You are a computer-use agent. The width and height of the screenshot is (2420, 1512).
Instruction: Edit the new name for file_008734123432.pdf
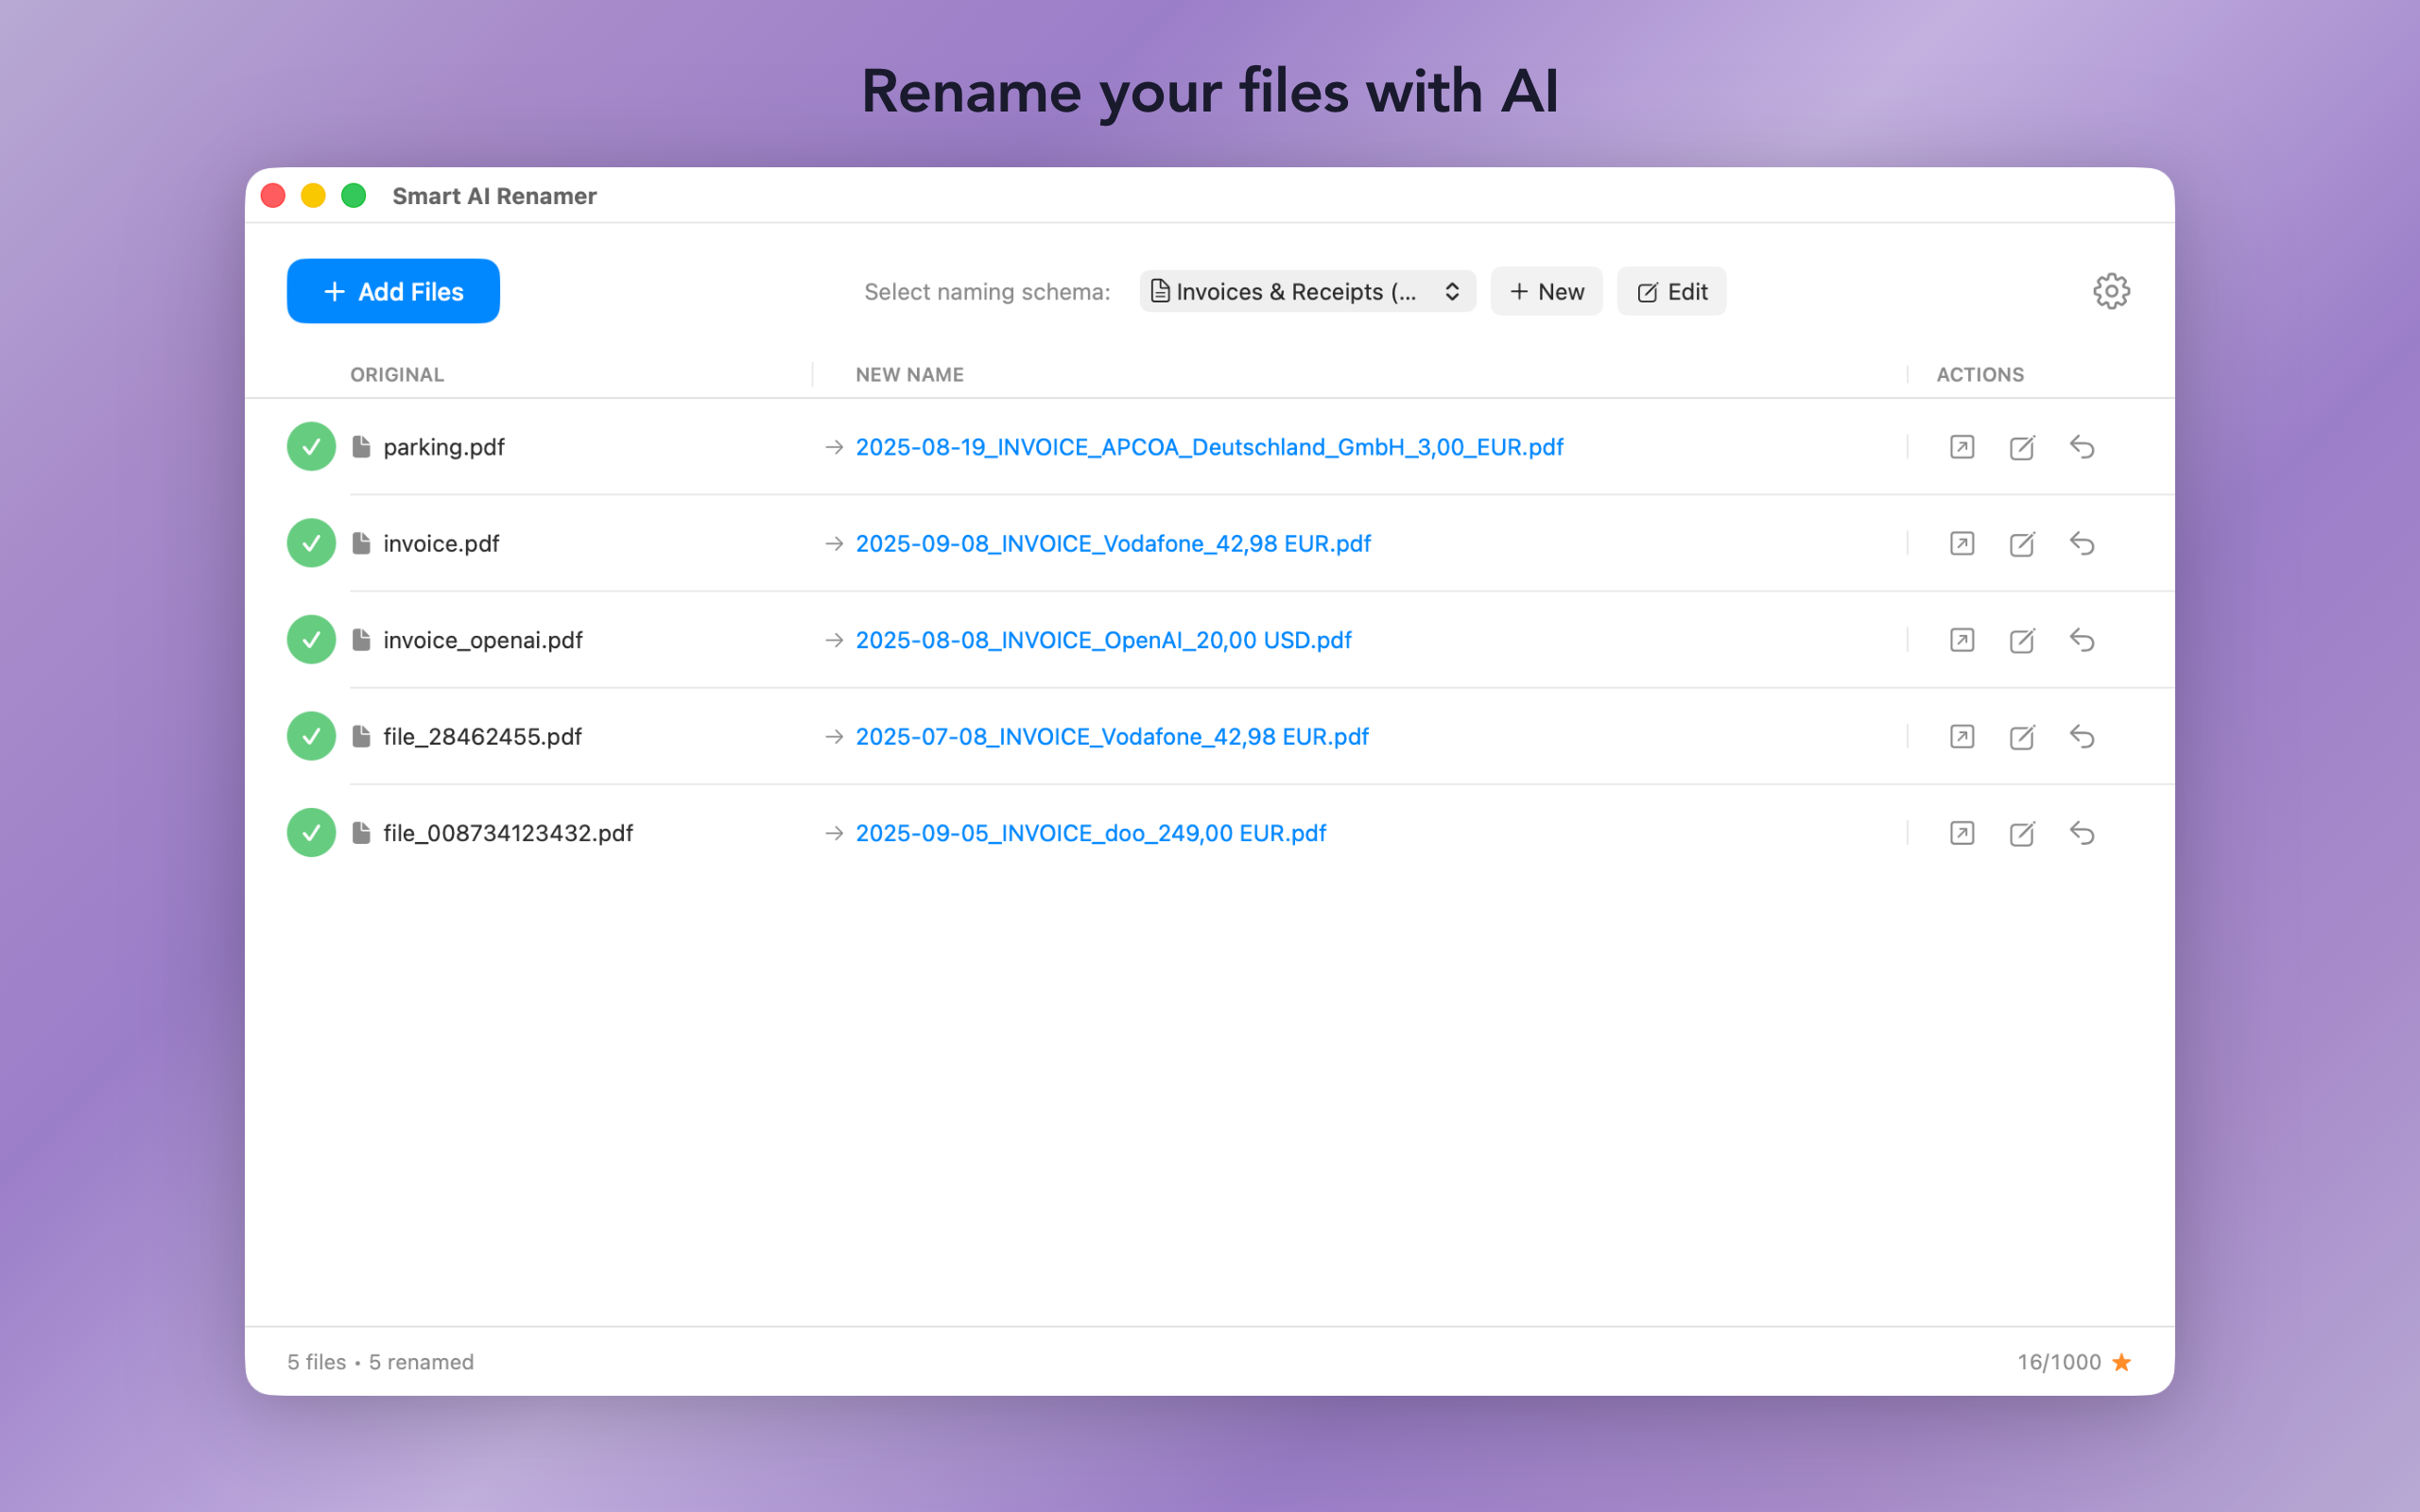[x=2021, y=832]
